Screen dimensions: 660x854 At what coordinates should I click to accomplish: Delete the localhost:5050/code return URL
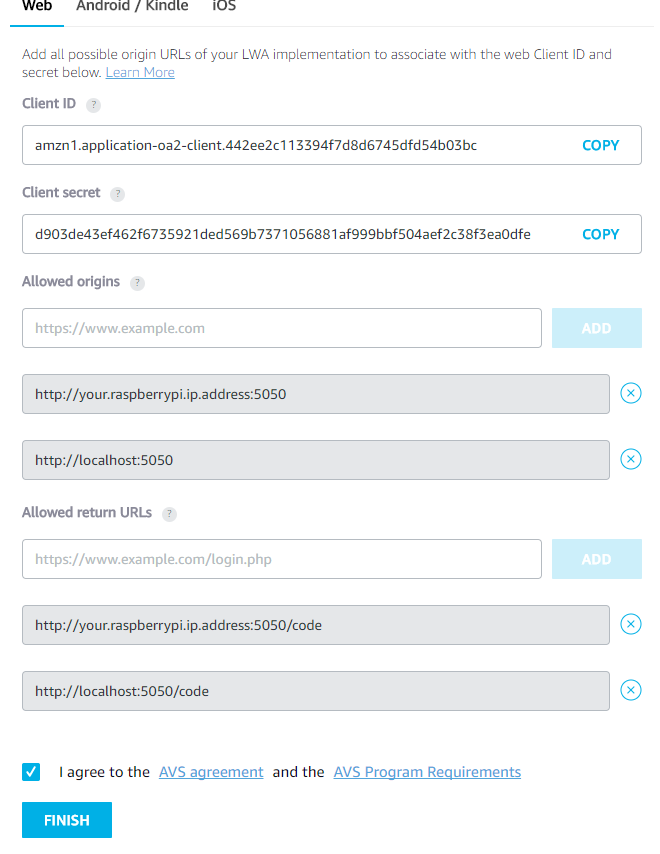click(631, 690)
